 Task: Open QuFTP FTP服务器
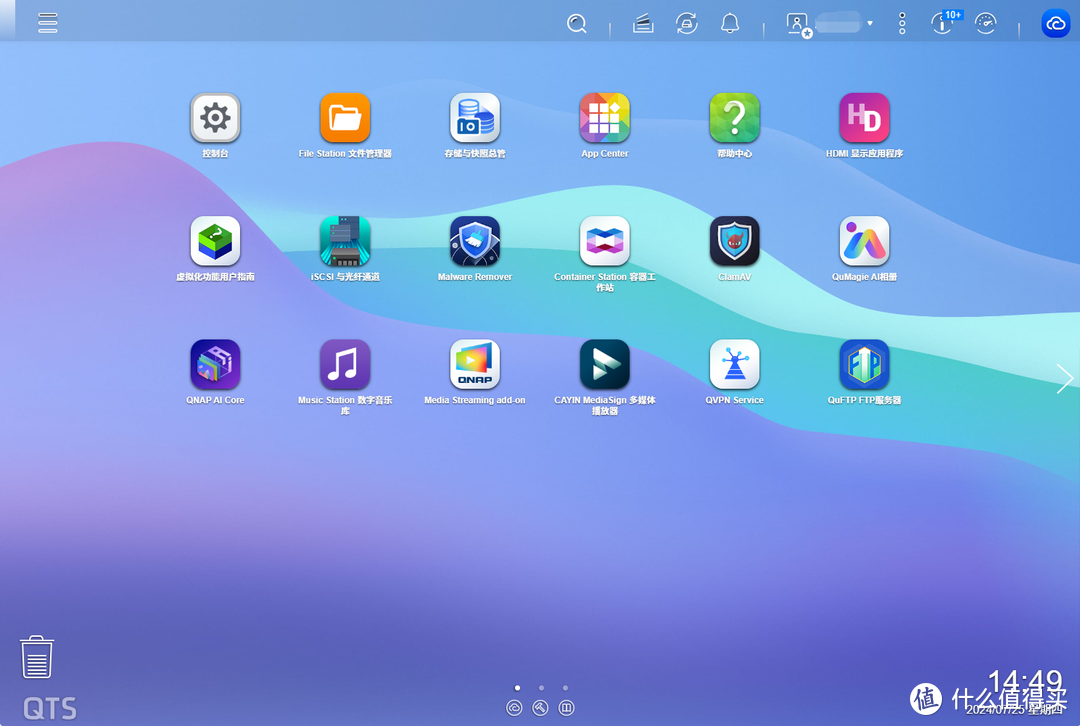pos(864,364)
